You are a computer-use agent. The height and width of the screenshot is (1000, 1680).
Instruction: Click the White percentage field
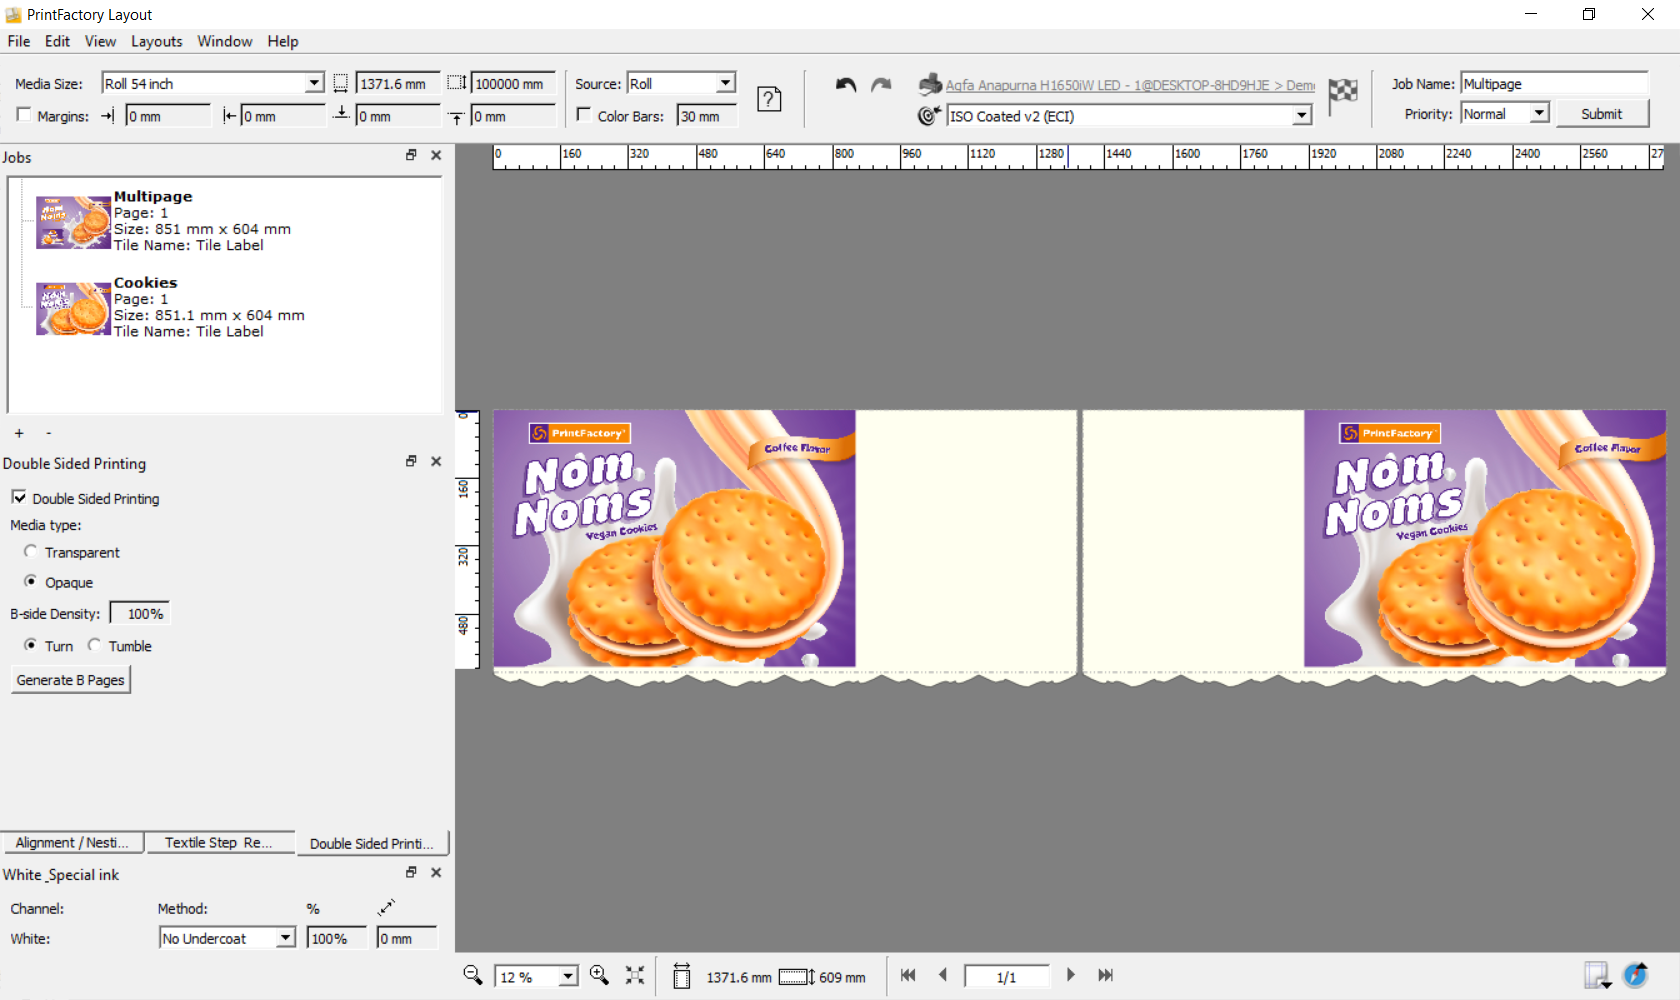(336, 938)
